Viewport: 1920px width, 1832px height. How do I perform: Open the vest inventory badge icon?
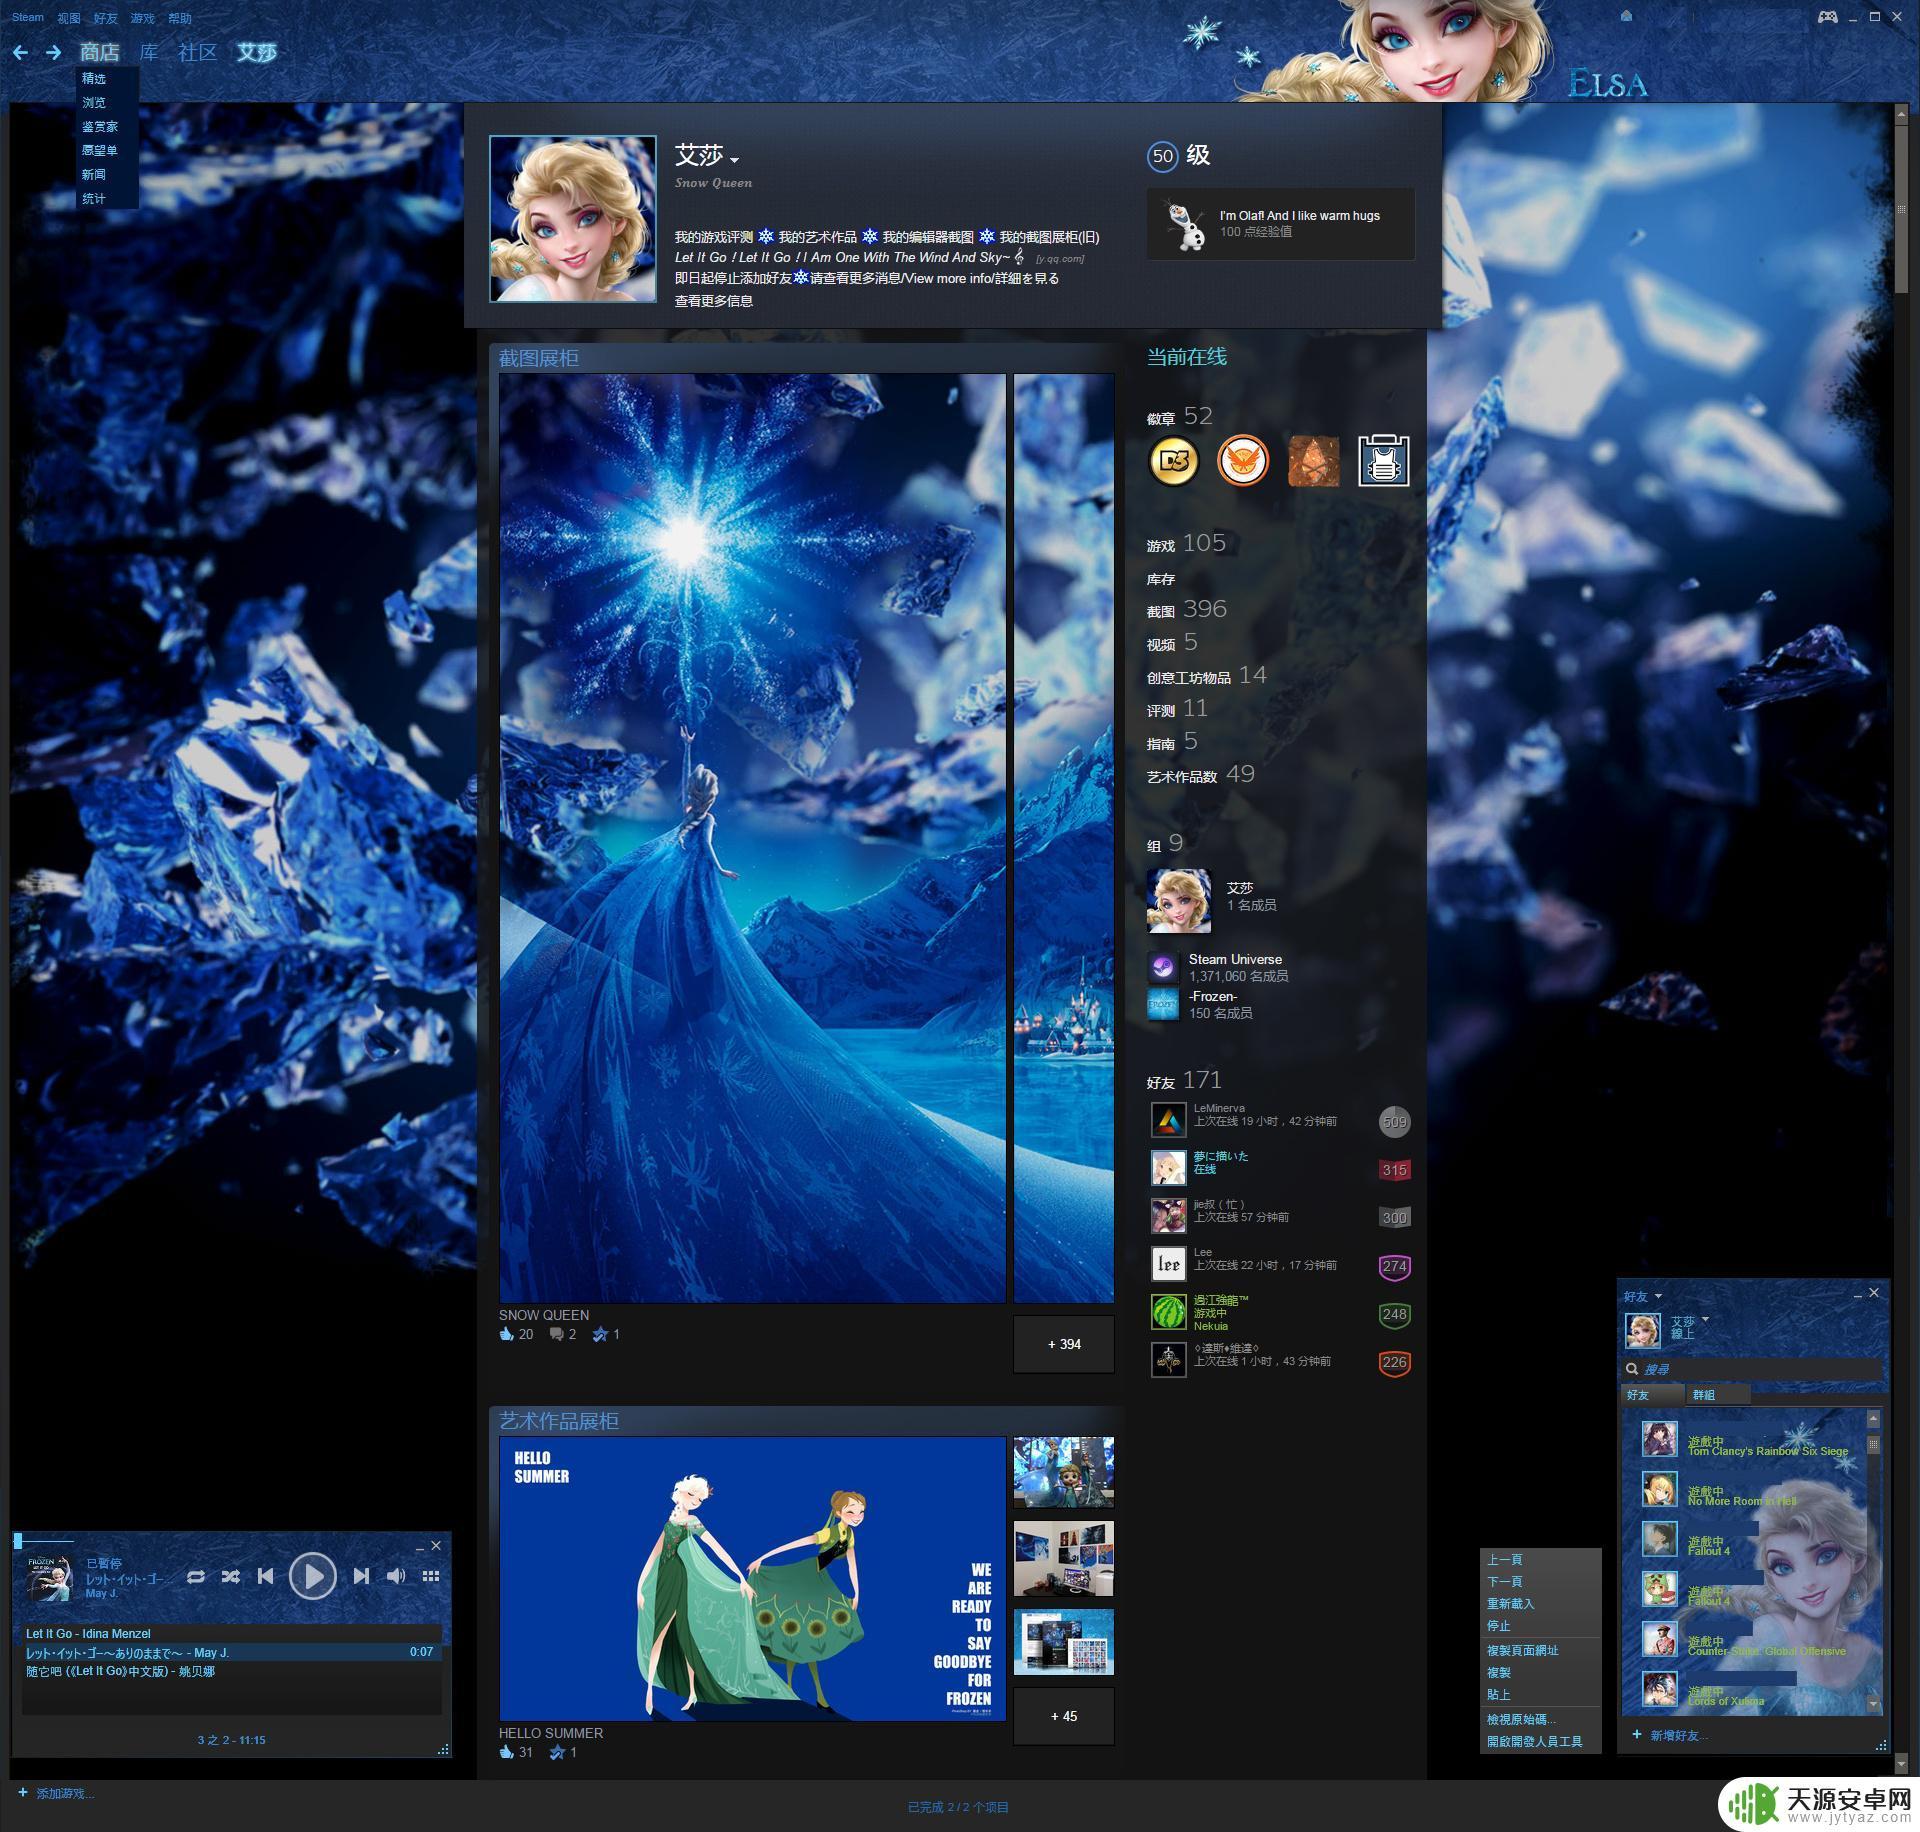1384,461
